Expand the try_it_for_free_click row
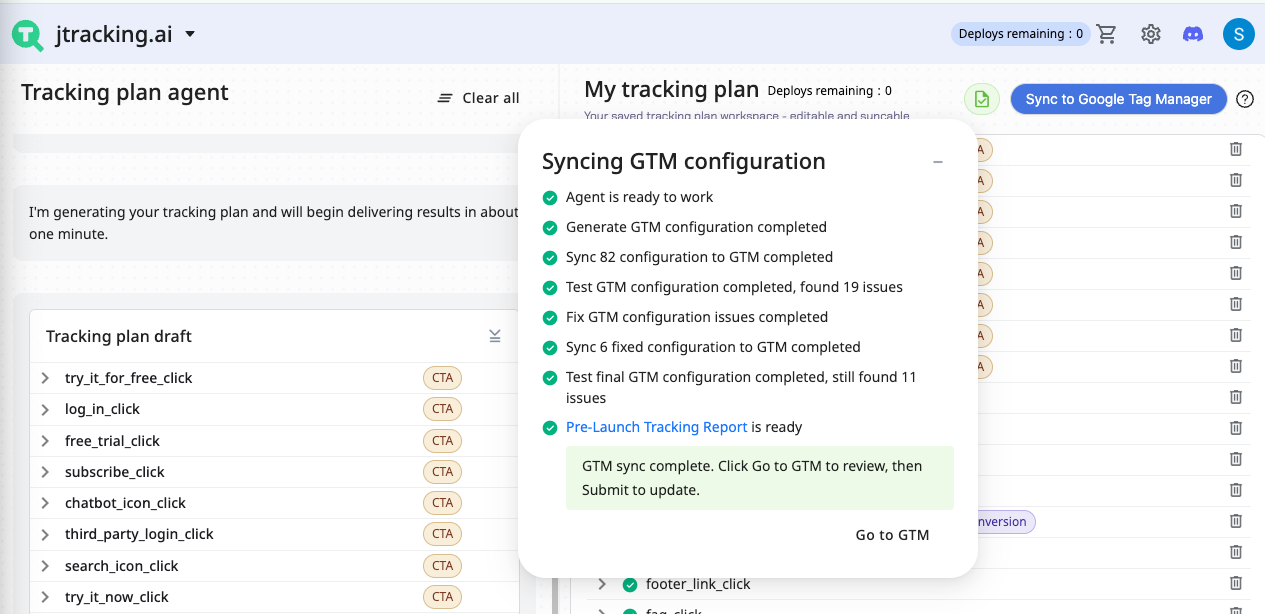Image resolution: width=1265 pixels, height=614 pixels. 45,378
